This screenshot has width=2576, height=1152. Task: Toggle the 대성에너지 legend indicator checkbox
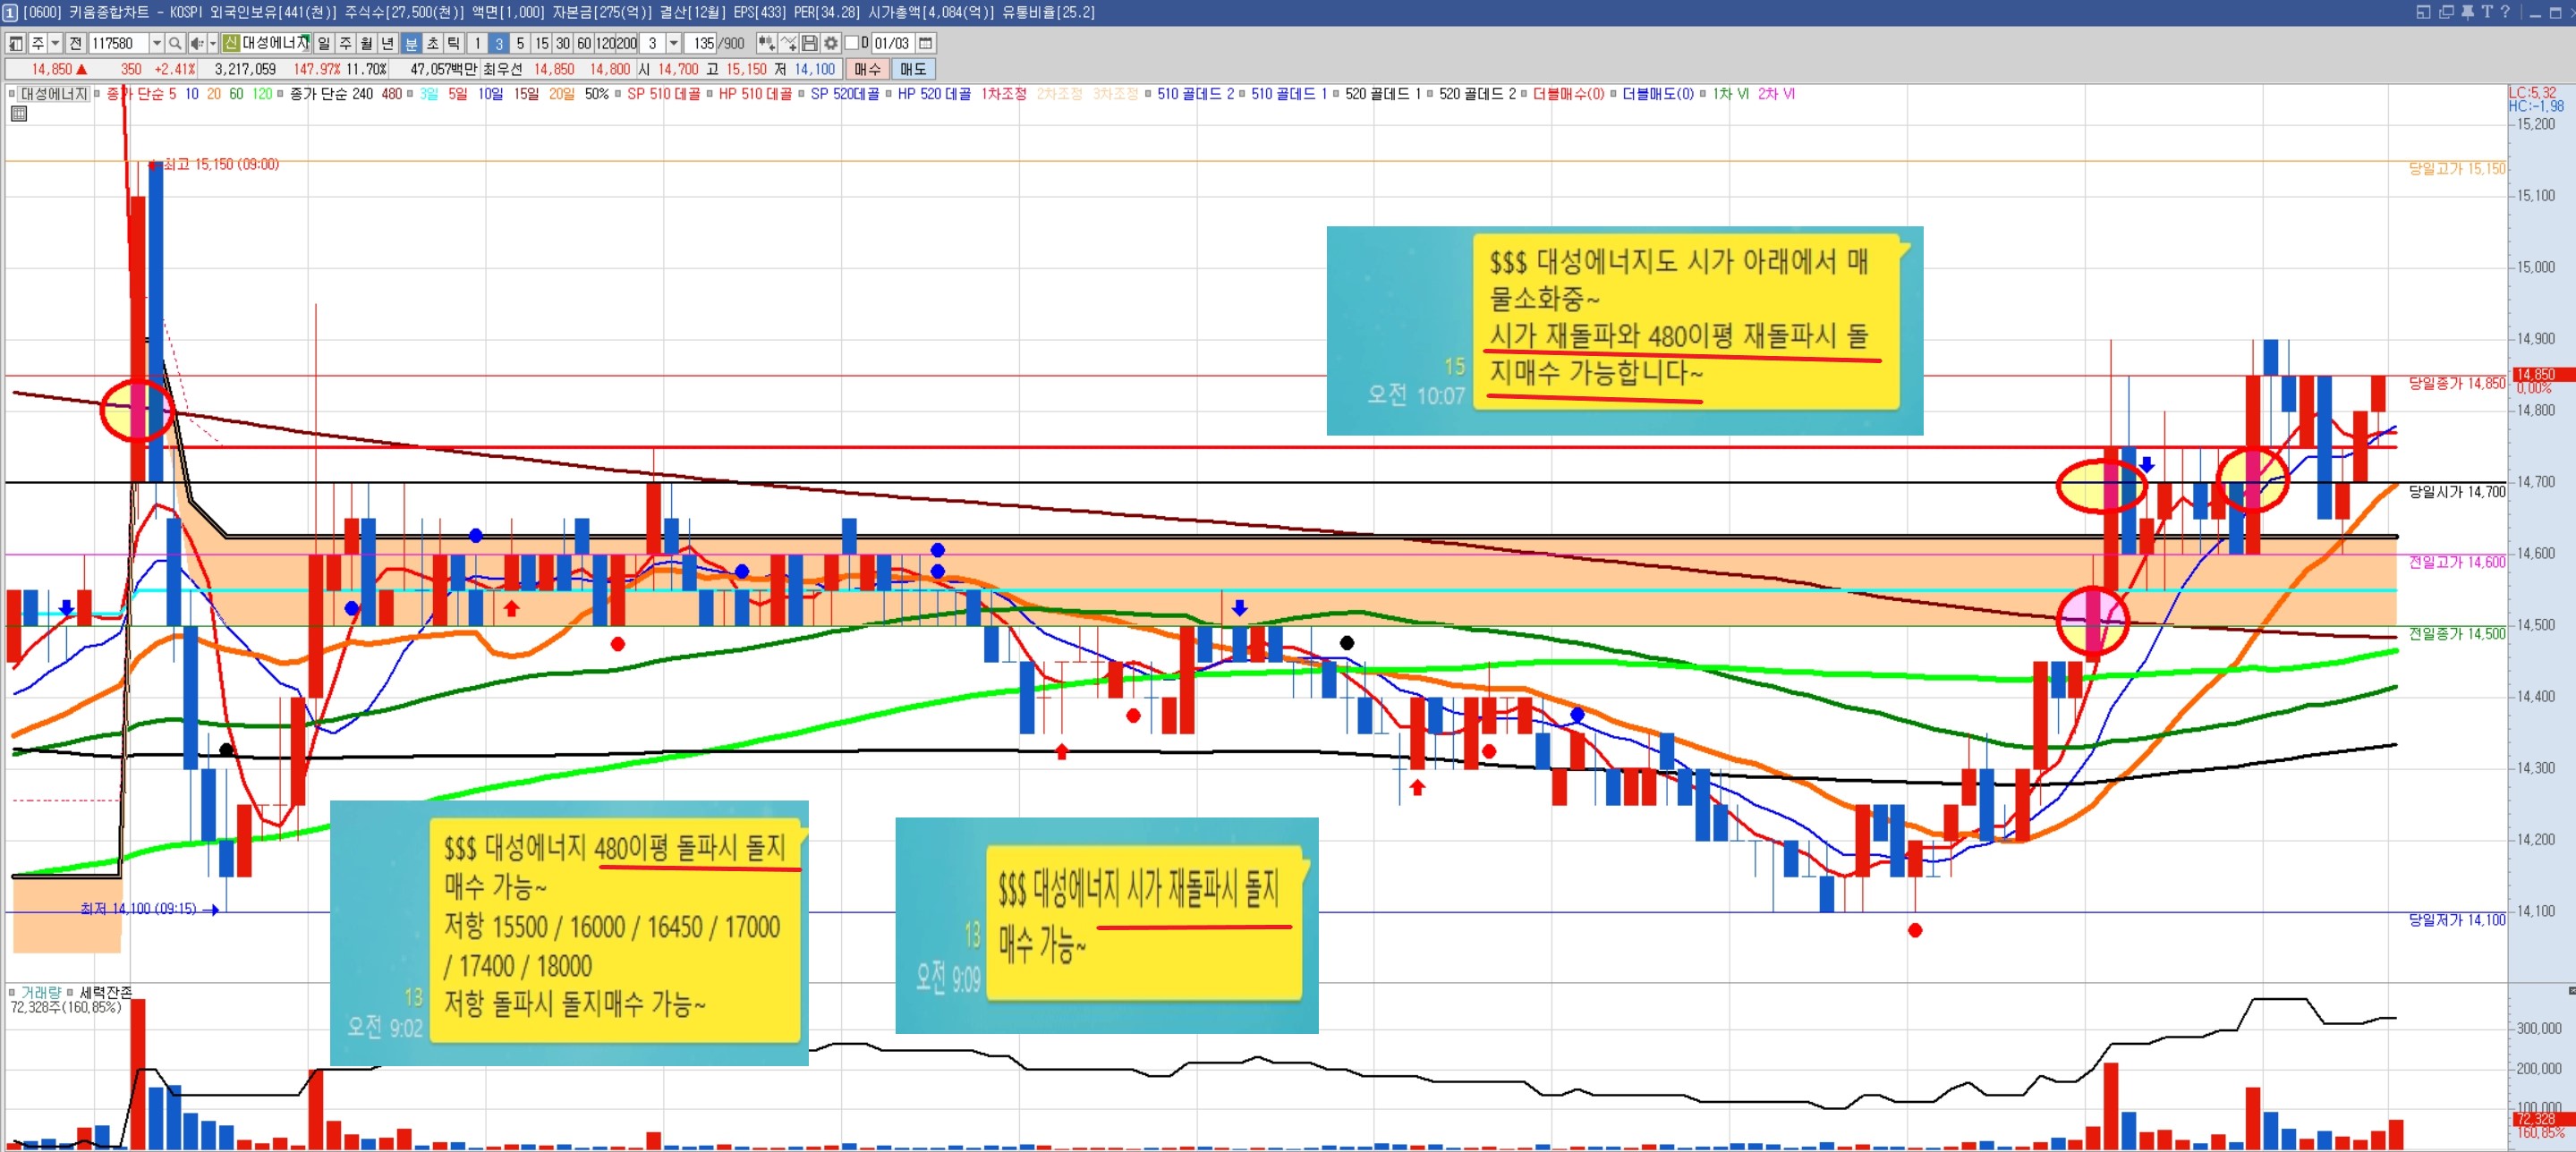point(12,94)
